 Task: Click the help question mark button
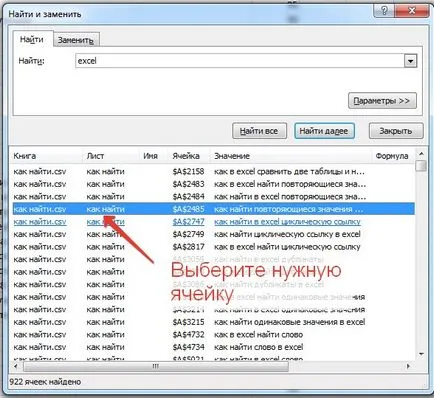click(x=384, y=10)
